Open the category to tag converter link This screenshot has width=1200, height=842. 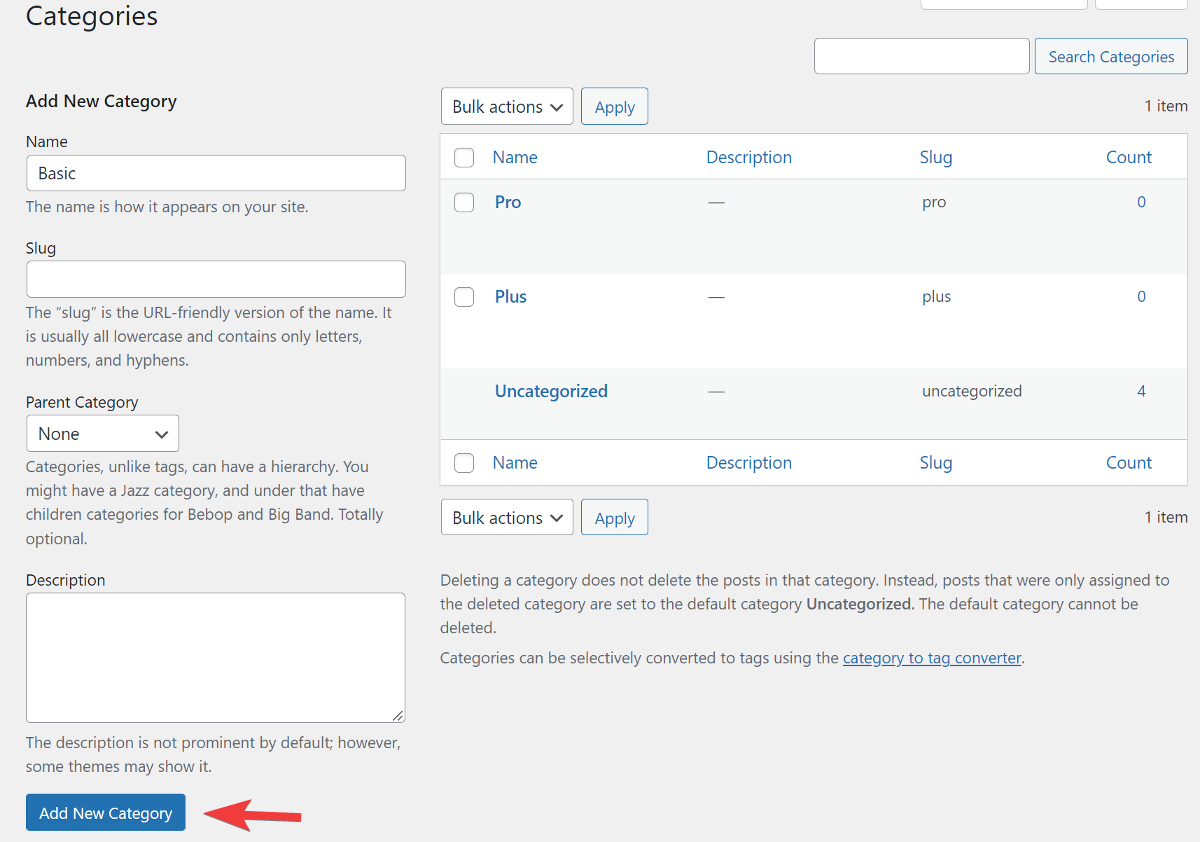[932, 658]
